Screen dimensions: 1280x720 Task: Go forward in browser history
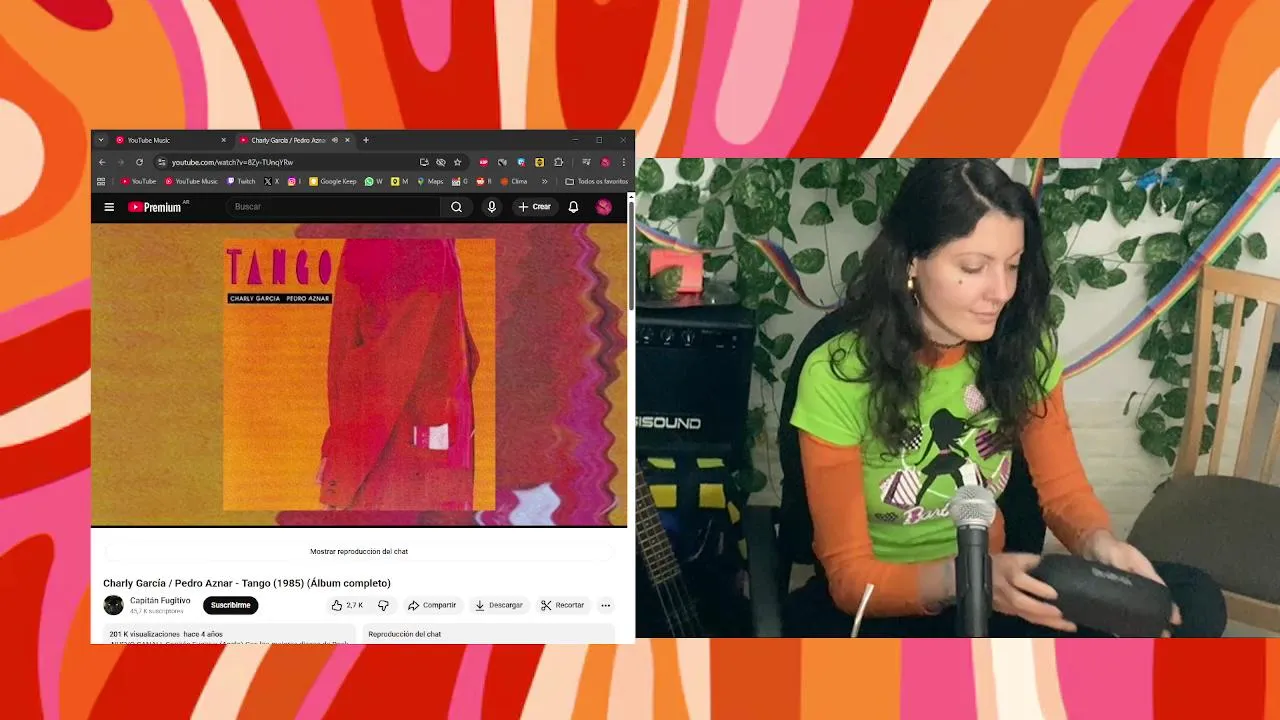tap(120, 162)
